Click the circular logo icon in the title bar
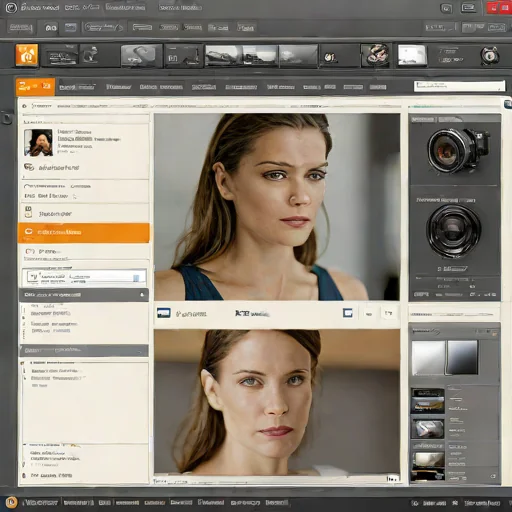 click(11, 8)
